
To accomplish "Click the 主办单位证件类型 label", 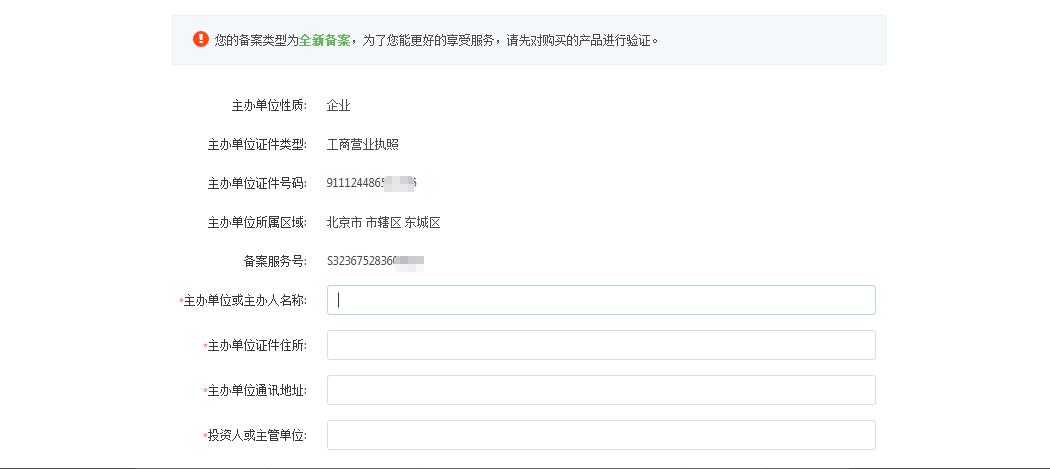I will (x=257, y=145).
